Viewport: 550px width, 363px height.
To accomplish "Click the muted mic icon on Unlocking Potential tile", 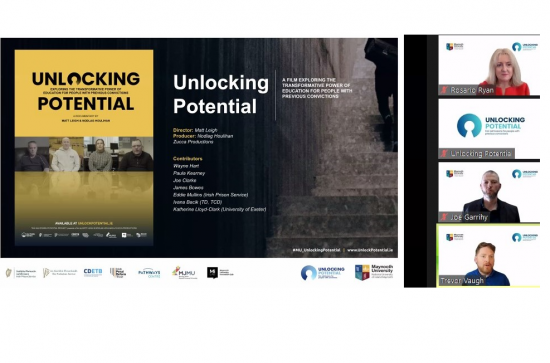I will (x=444, y=153).
